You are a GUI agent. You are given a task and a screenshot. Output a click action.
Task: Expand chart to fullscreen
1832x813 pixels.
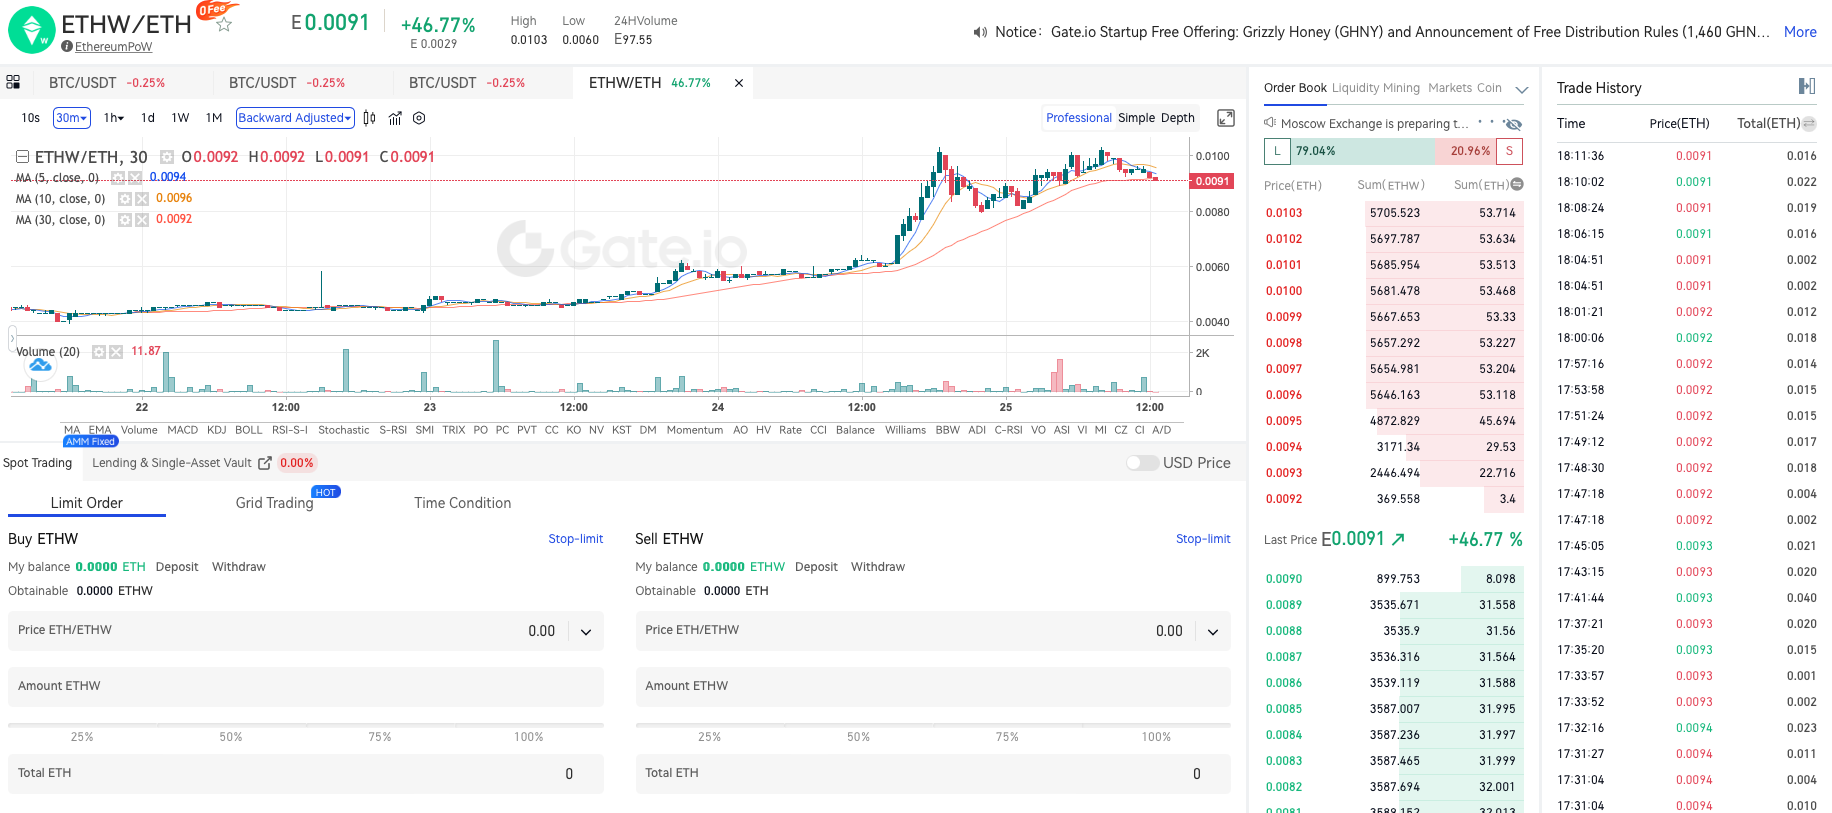(1225, 118)
